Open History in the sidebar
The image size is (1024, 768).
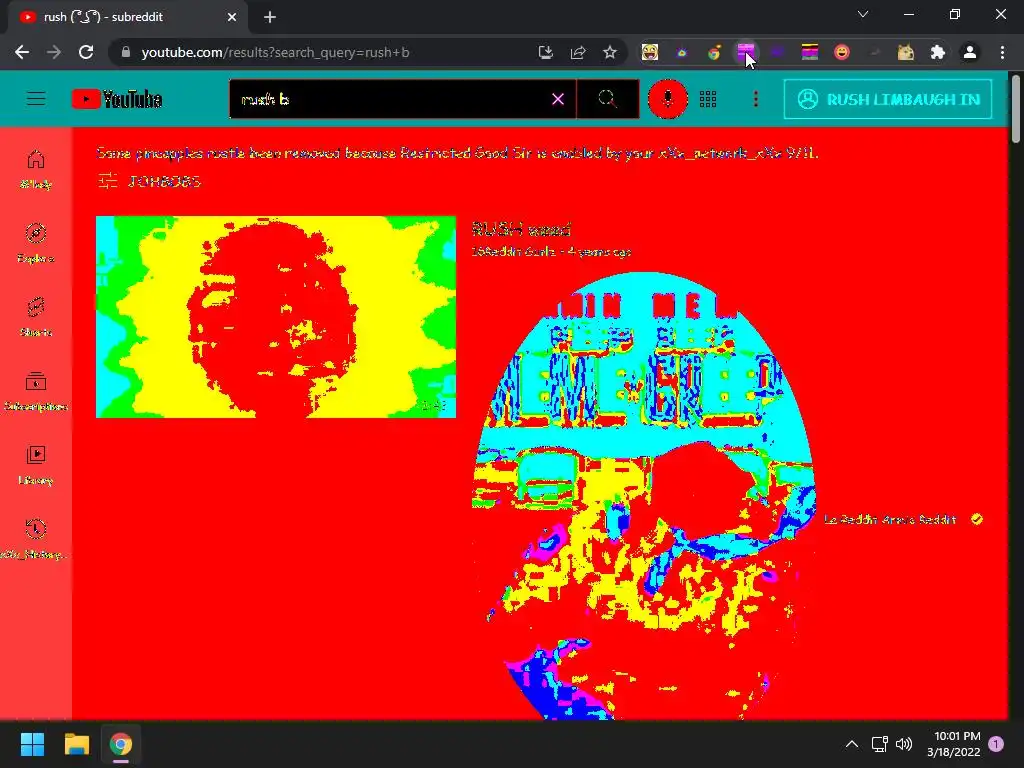36,539
